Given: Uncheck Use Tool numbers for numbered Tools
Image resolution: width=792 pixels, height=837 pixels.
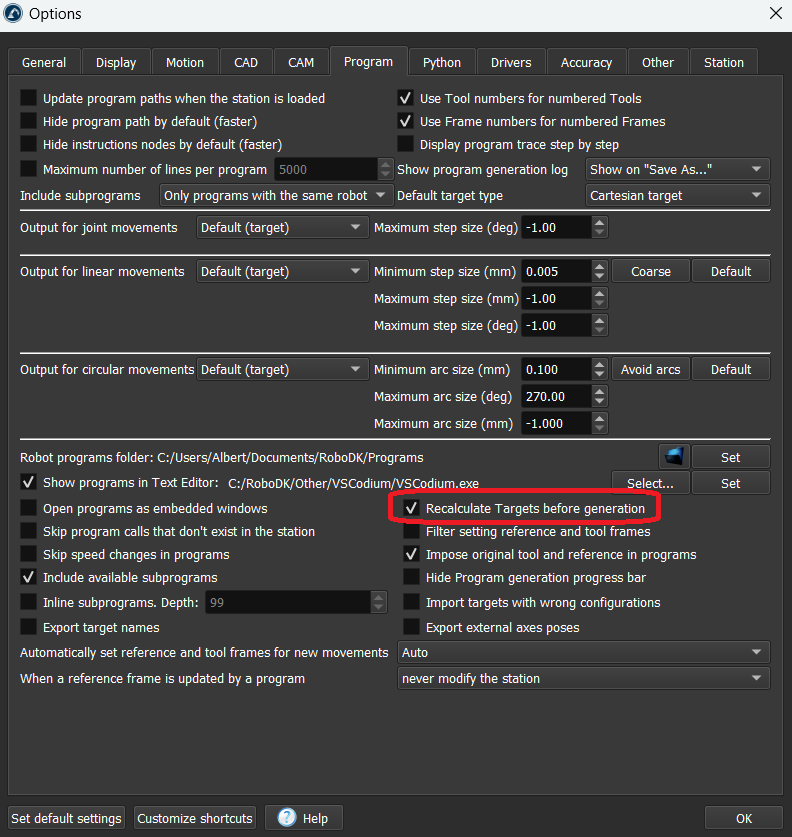Looking at the screenshot, I should 405,99.
